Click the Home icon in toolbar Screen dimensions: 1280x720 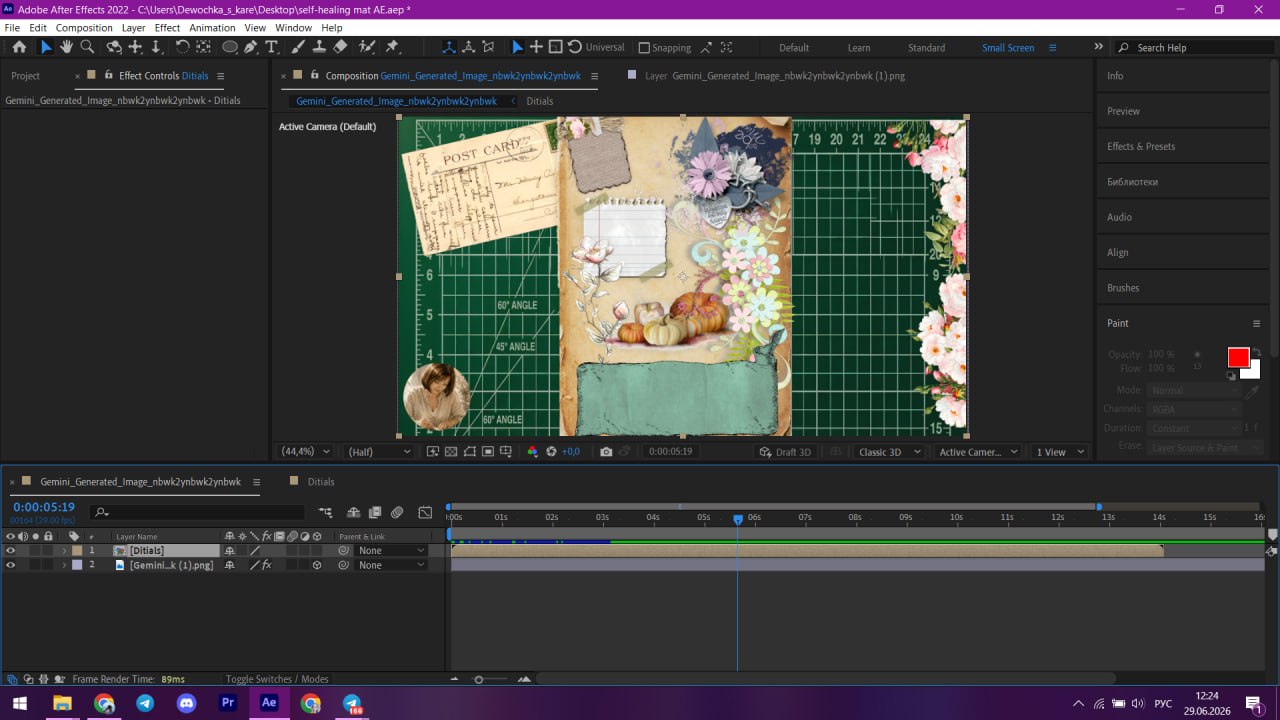coord(19,47)
